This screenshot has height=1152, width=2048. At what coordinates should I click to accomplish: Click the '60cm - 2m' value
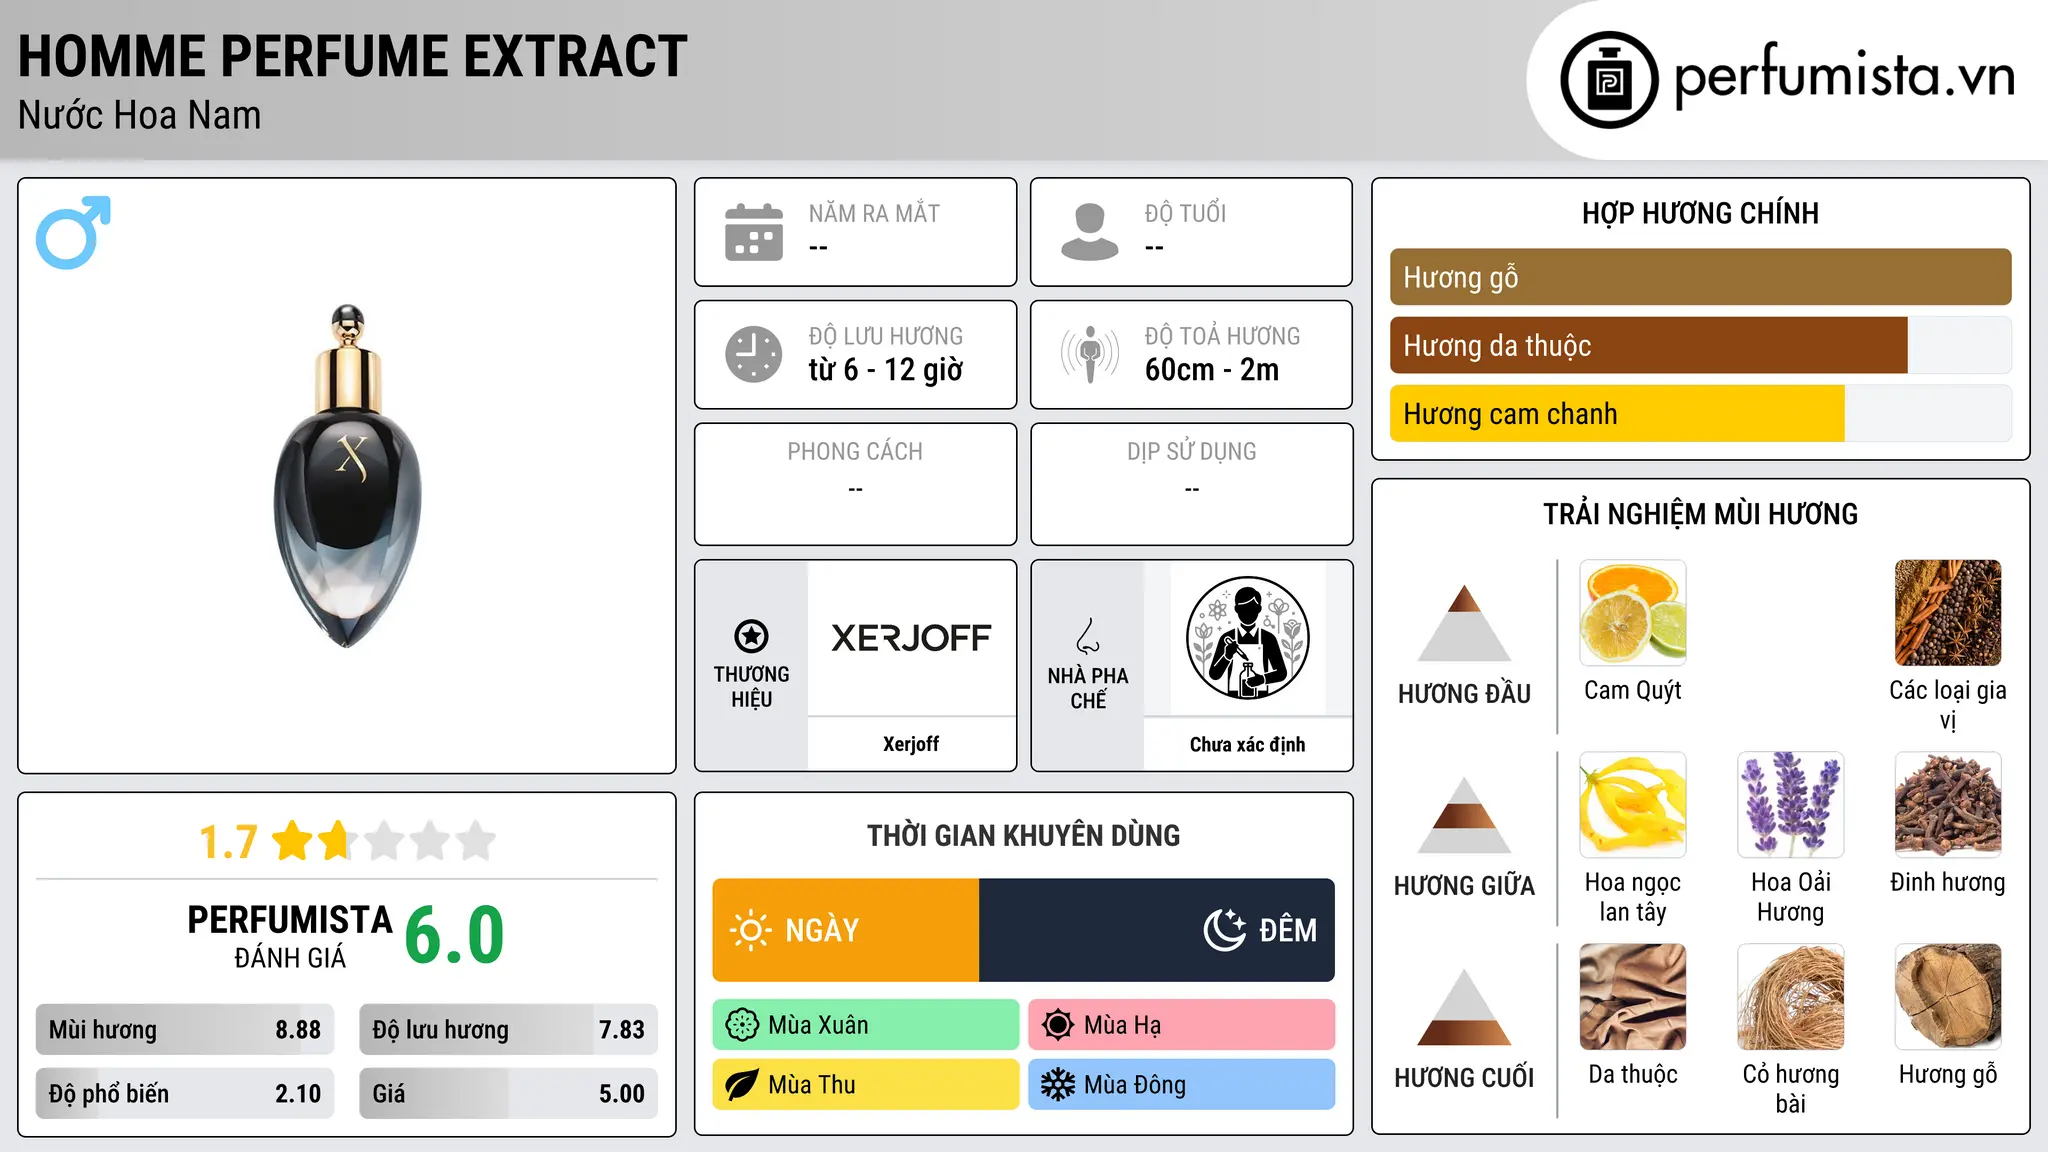pyautogui.click(x=1212, y=370)
